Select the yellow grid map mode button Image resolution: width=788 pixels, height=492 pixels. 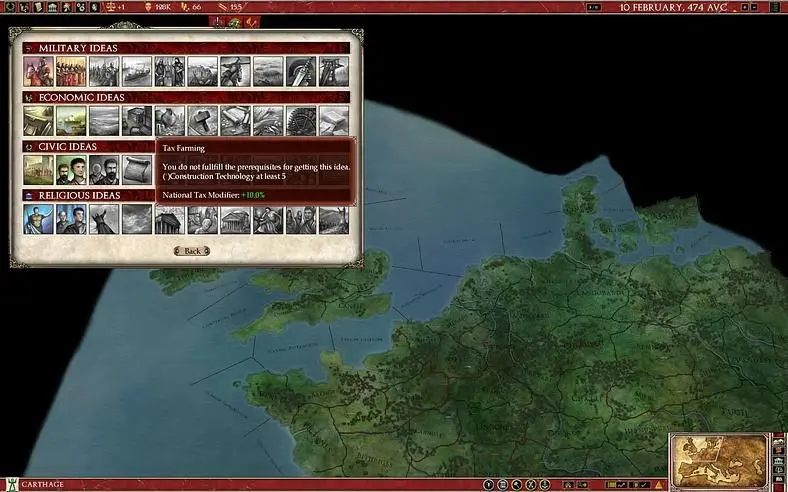tap(611, 485)
